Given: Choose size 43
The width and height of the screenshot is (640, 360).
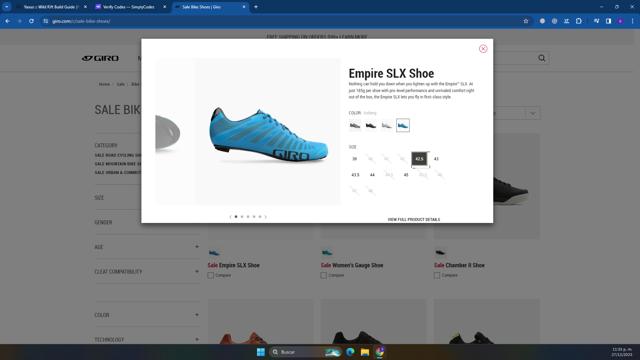Looking at the screenshot, I should (x=436, y=159).
